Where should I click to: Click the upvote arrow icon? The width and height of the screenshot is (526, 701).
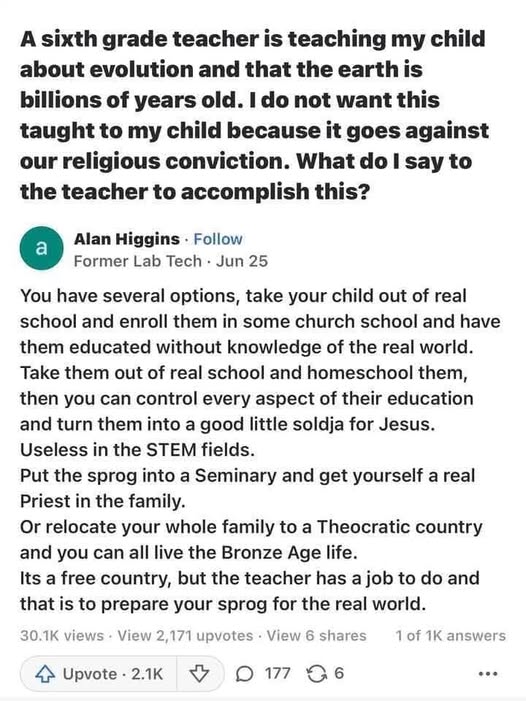pyautogui.click(x=45, y=674)
